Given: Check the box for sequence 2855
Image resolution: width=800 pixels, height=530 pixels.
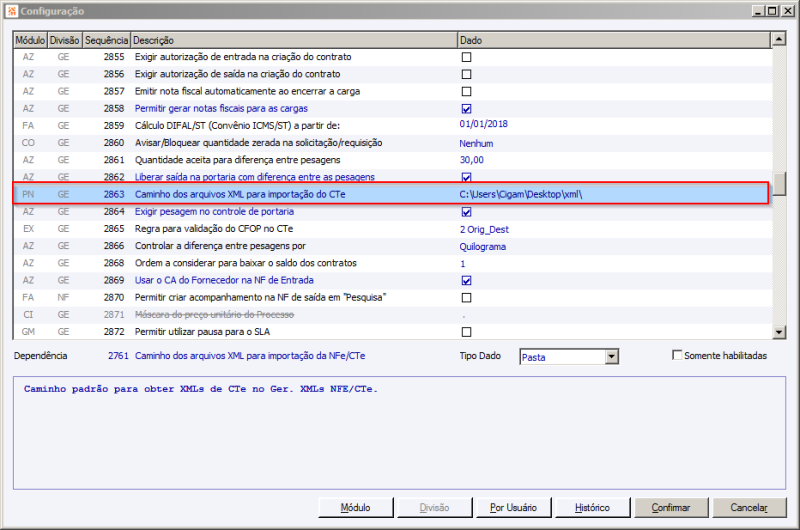Looking at the screenshot, I should [466, 57].
